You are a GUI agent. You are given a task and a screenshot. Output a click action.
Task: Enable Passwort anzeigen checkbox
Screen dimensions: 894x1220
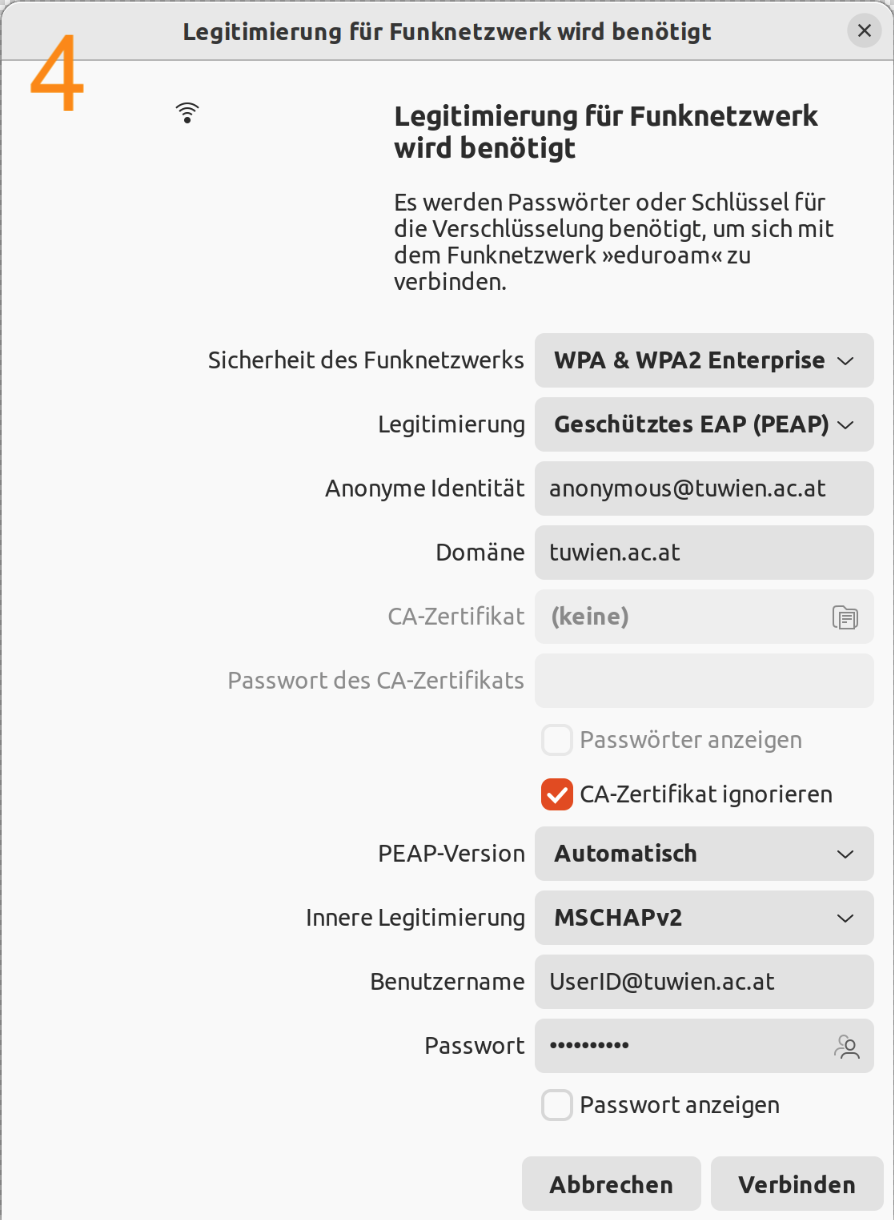(556, 1105)
